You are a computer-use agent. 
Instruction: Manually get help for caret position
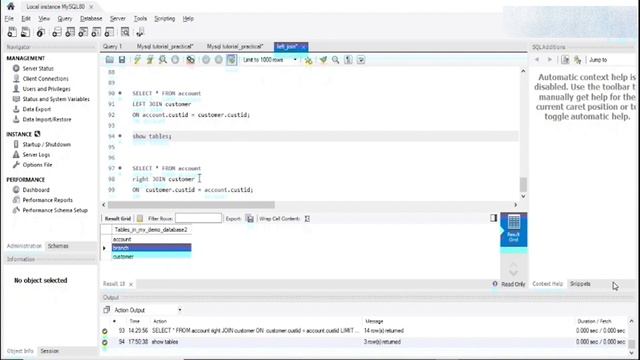click(x=565, y=60)
